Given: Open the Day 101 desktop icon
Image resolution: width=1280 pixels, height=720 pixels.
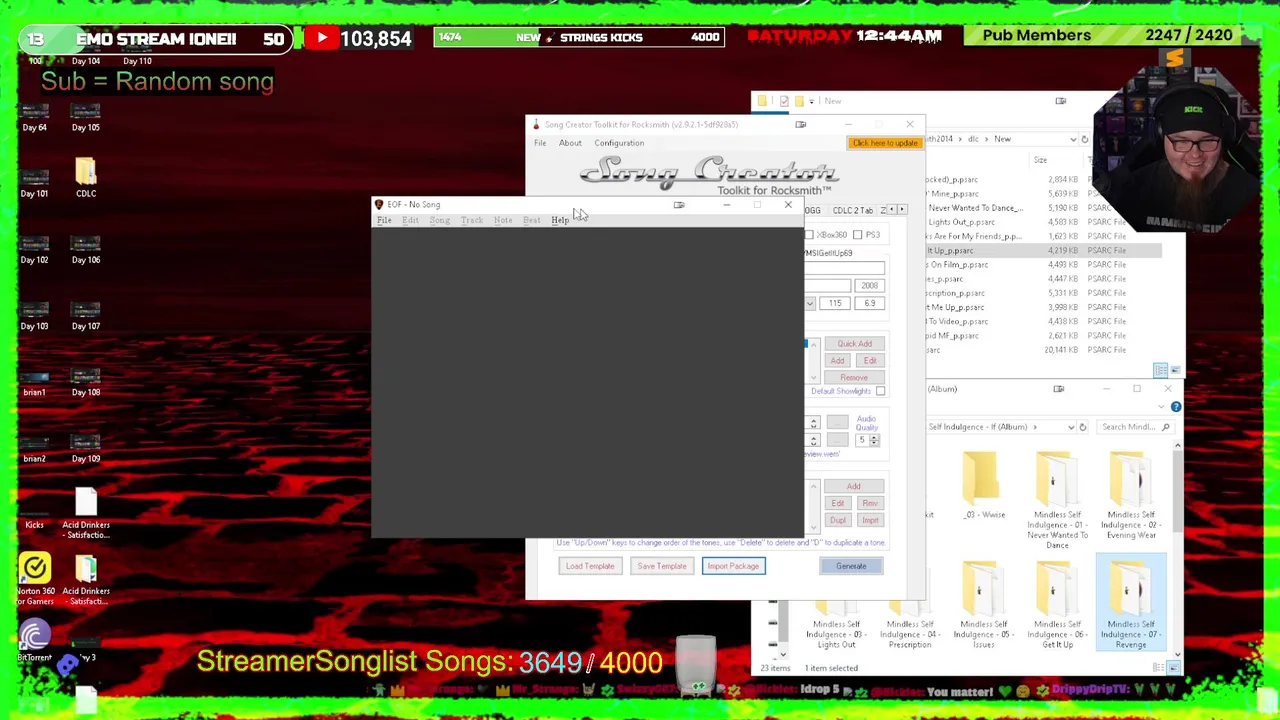Looking at the screenshot, I should tap(34, 181).
